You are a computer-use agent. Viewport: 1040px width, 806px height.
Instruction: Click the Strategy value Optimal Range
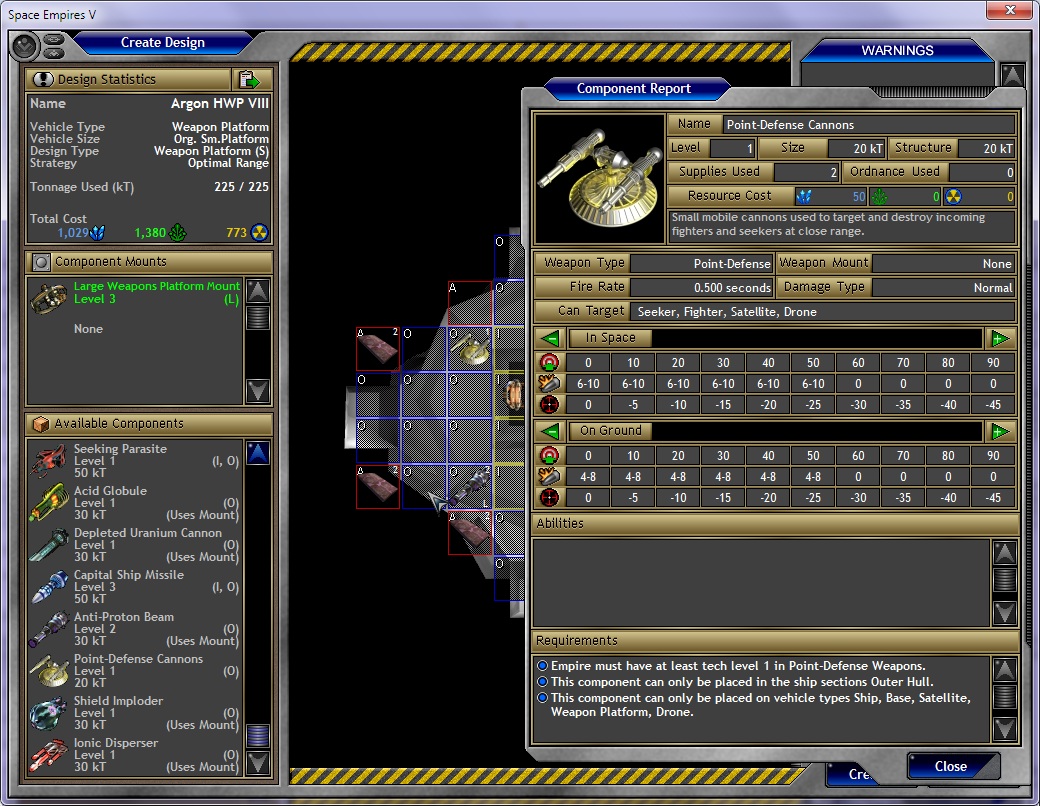coord(228,163)
